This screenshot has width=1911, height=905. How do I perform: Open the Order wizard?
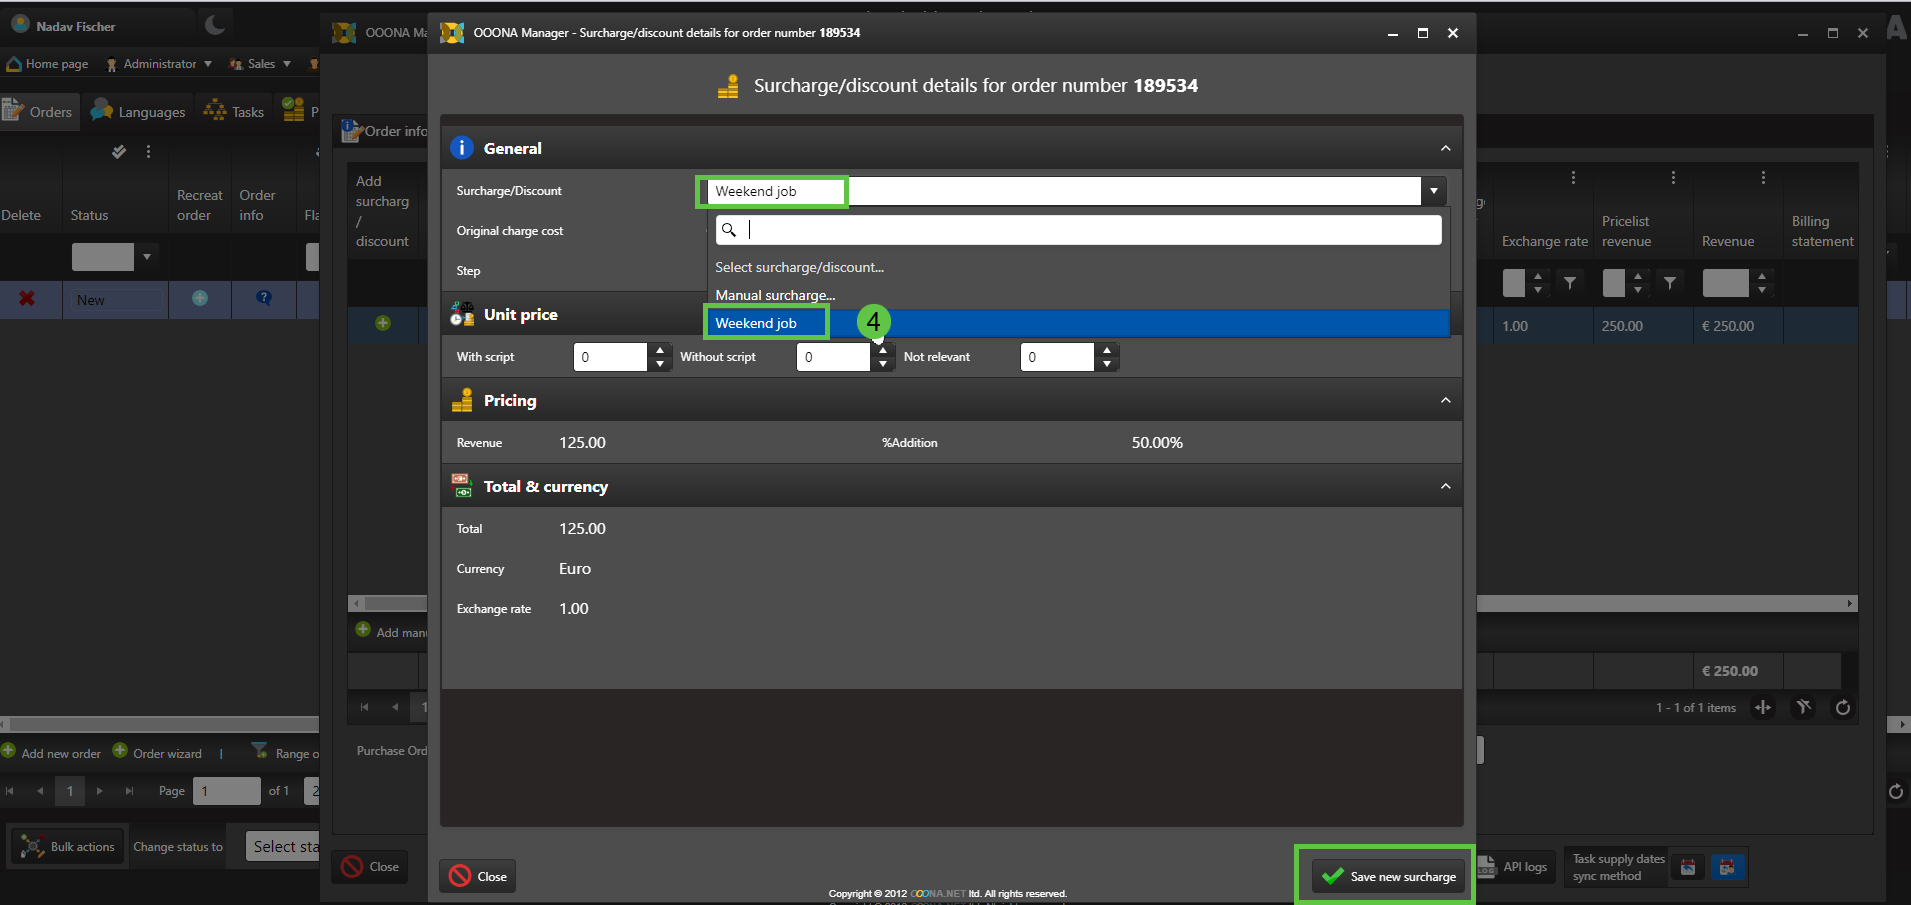tap(157, 753)
